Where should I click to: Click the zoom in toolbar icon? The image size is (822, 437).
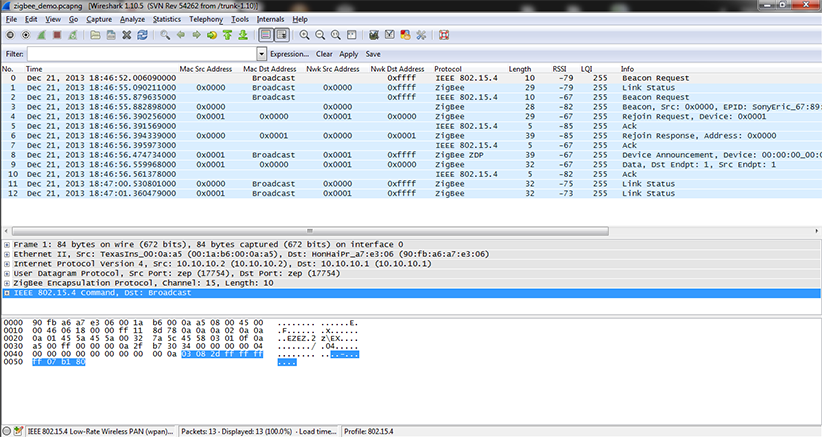[x=305, y=35]
